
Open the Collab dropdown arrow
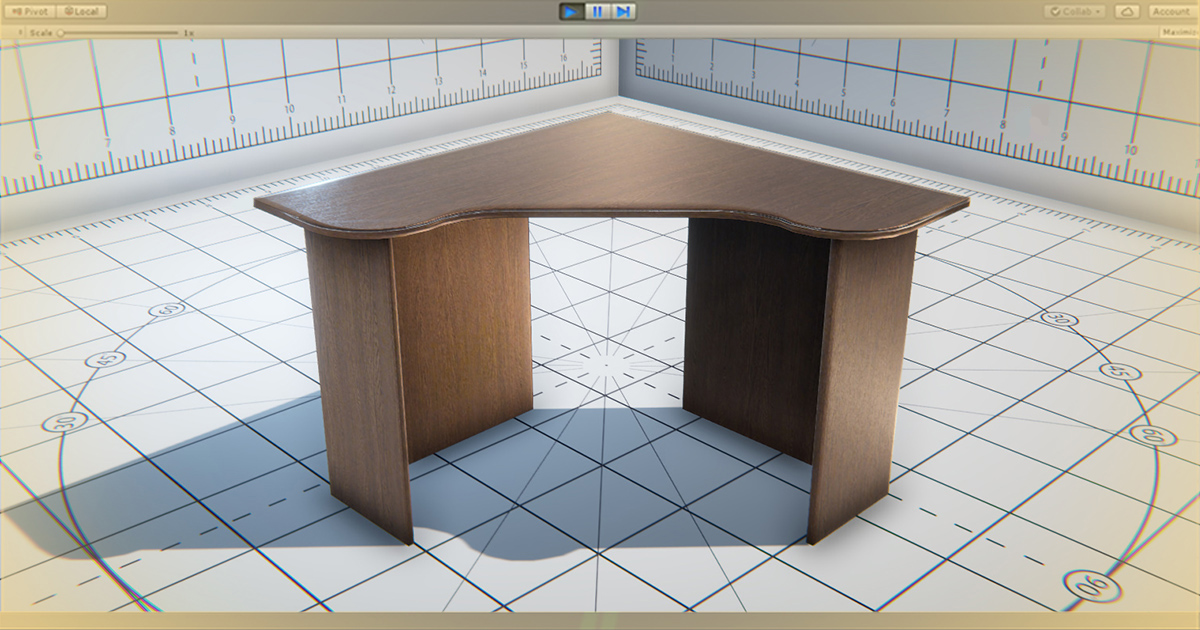click(1098, 11)
